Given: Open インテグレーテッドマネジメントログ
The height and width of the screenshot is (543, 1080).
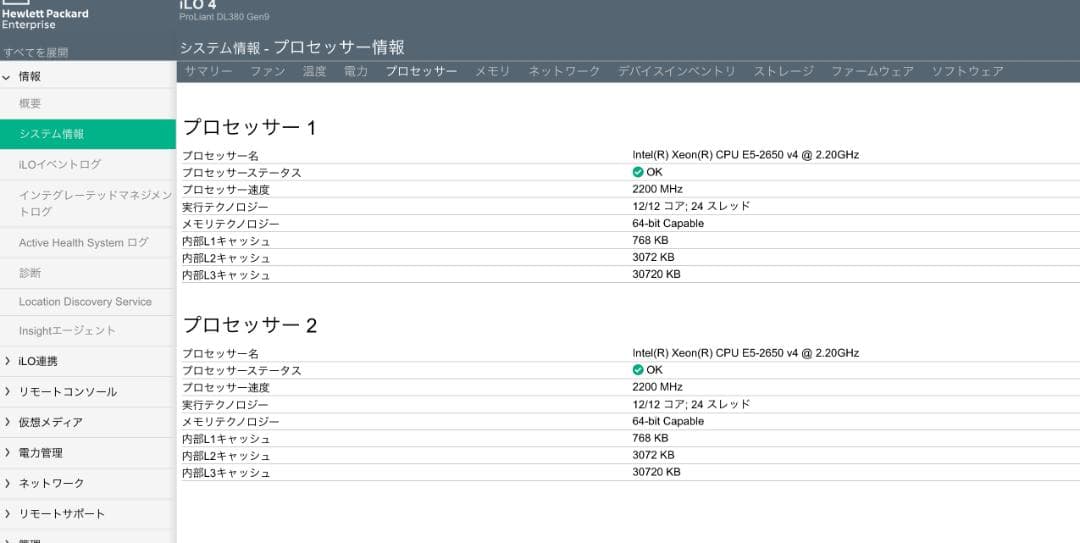Looking at the screenshot, I should click(x=87, y=203).
